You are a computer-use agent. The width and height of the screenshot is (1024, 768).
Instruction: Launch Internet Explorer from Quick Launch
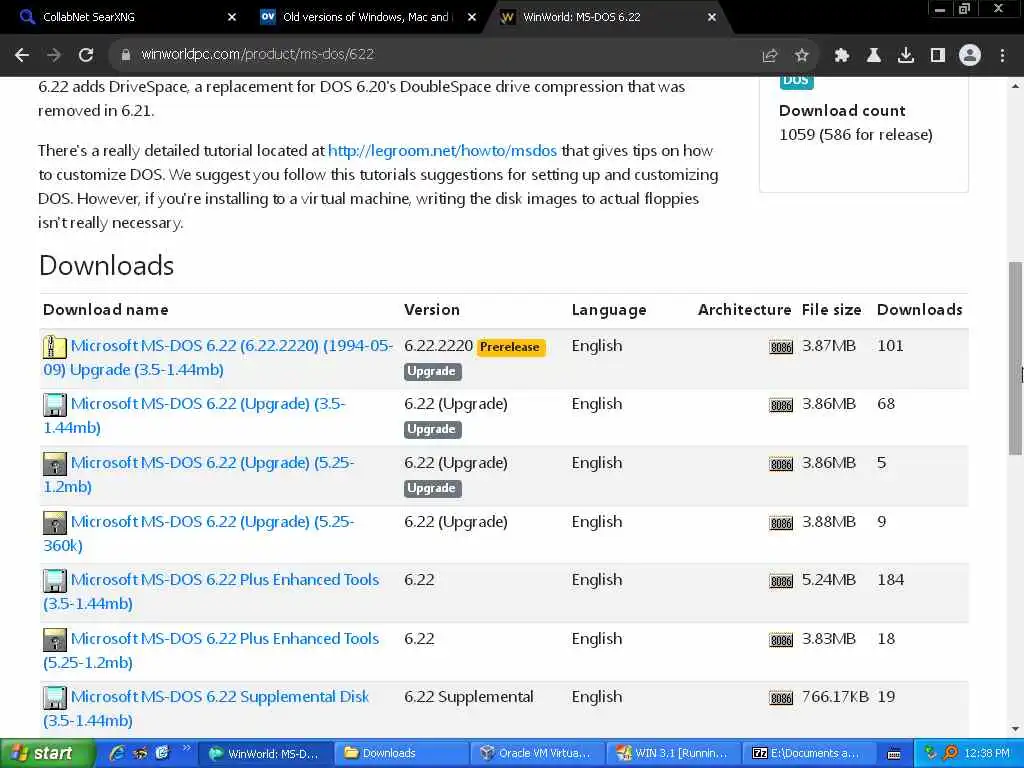point(118,753)
